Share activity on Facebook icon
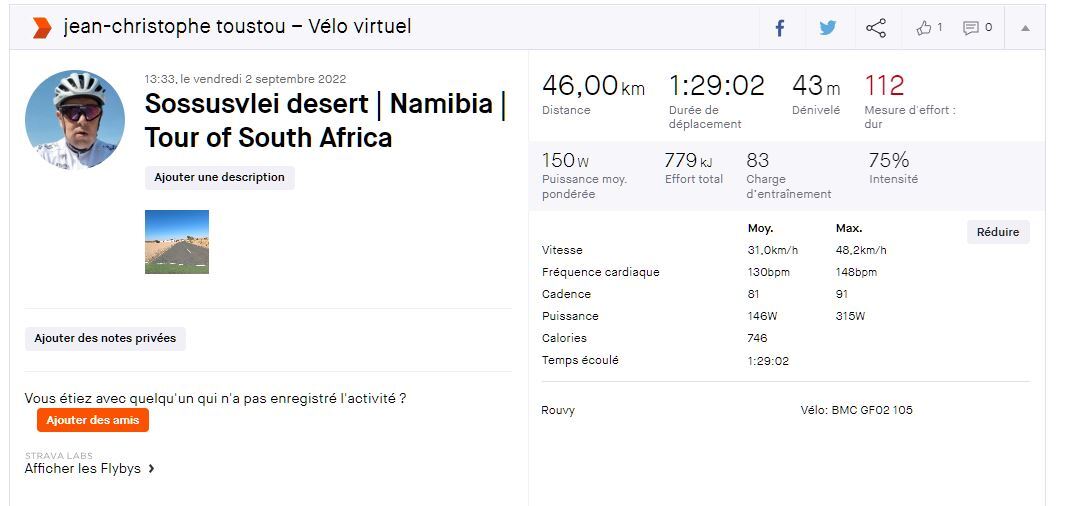The height and width of the screenshot is (506, 1074). [780, 28]
